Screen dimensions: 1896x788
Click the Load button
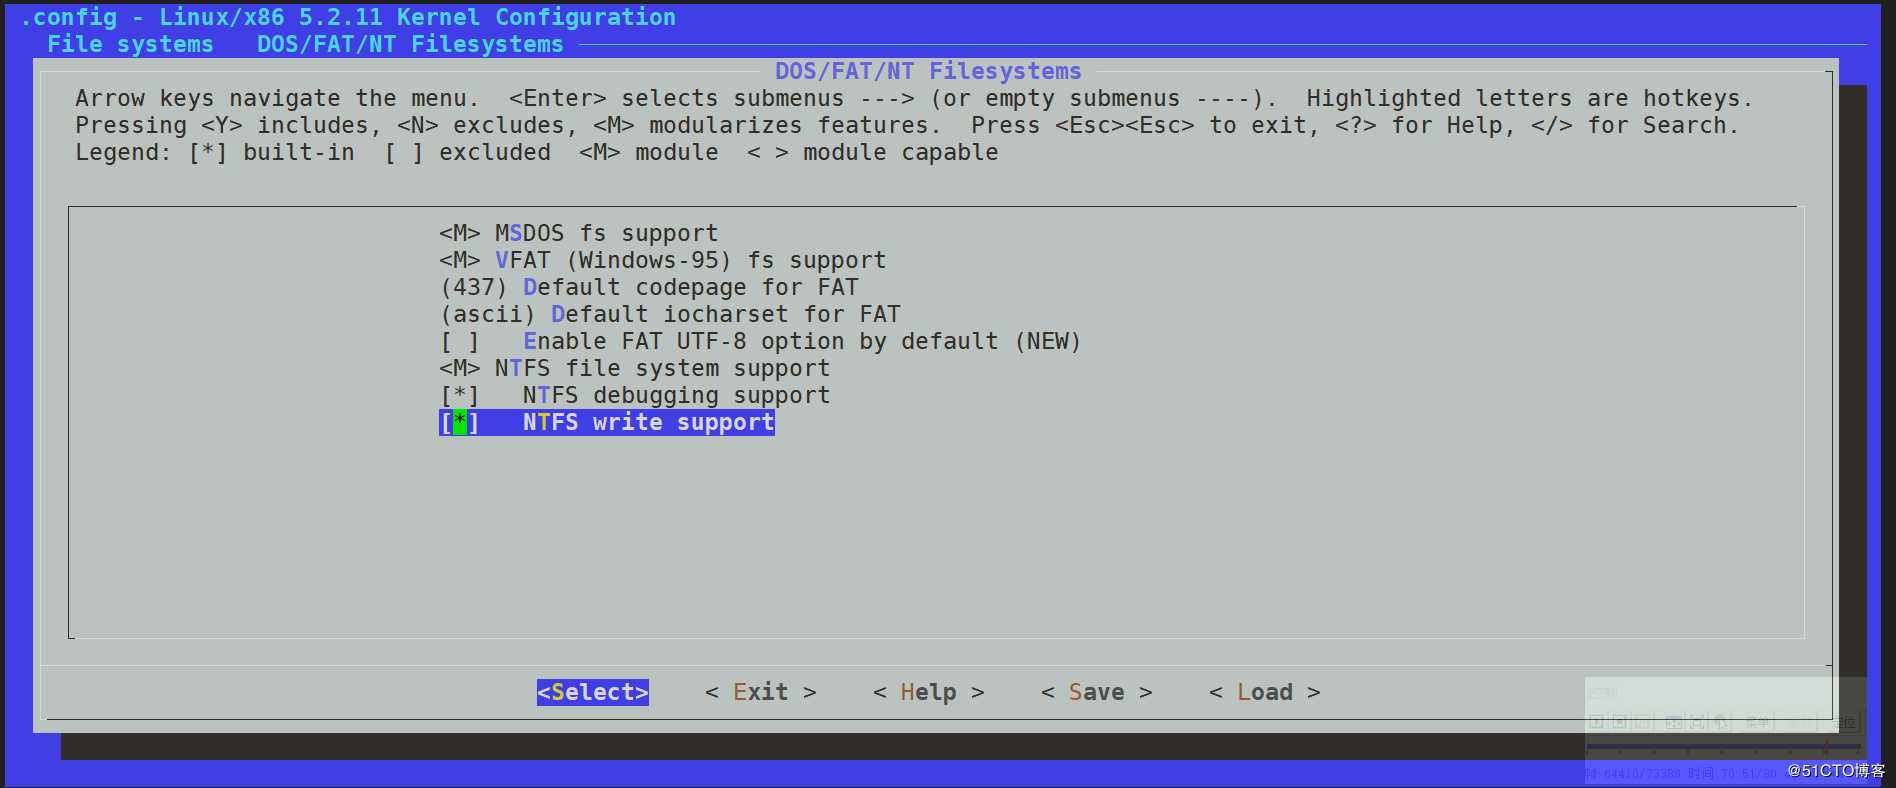[1265, 692]
